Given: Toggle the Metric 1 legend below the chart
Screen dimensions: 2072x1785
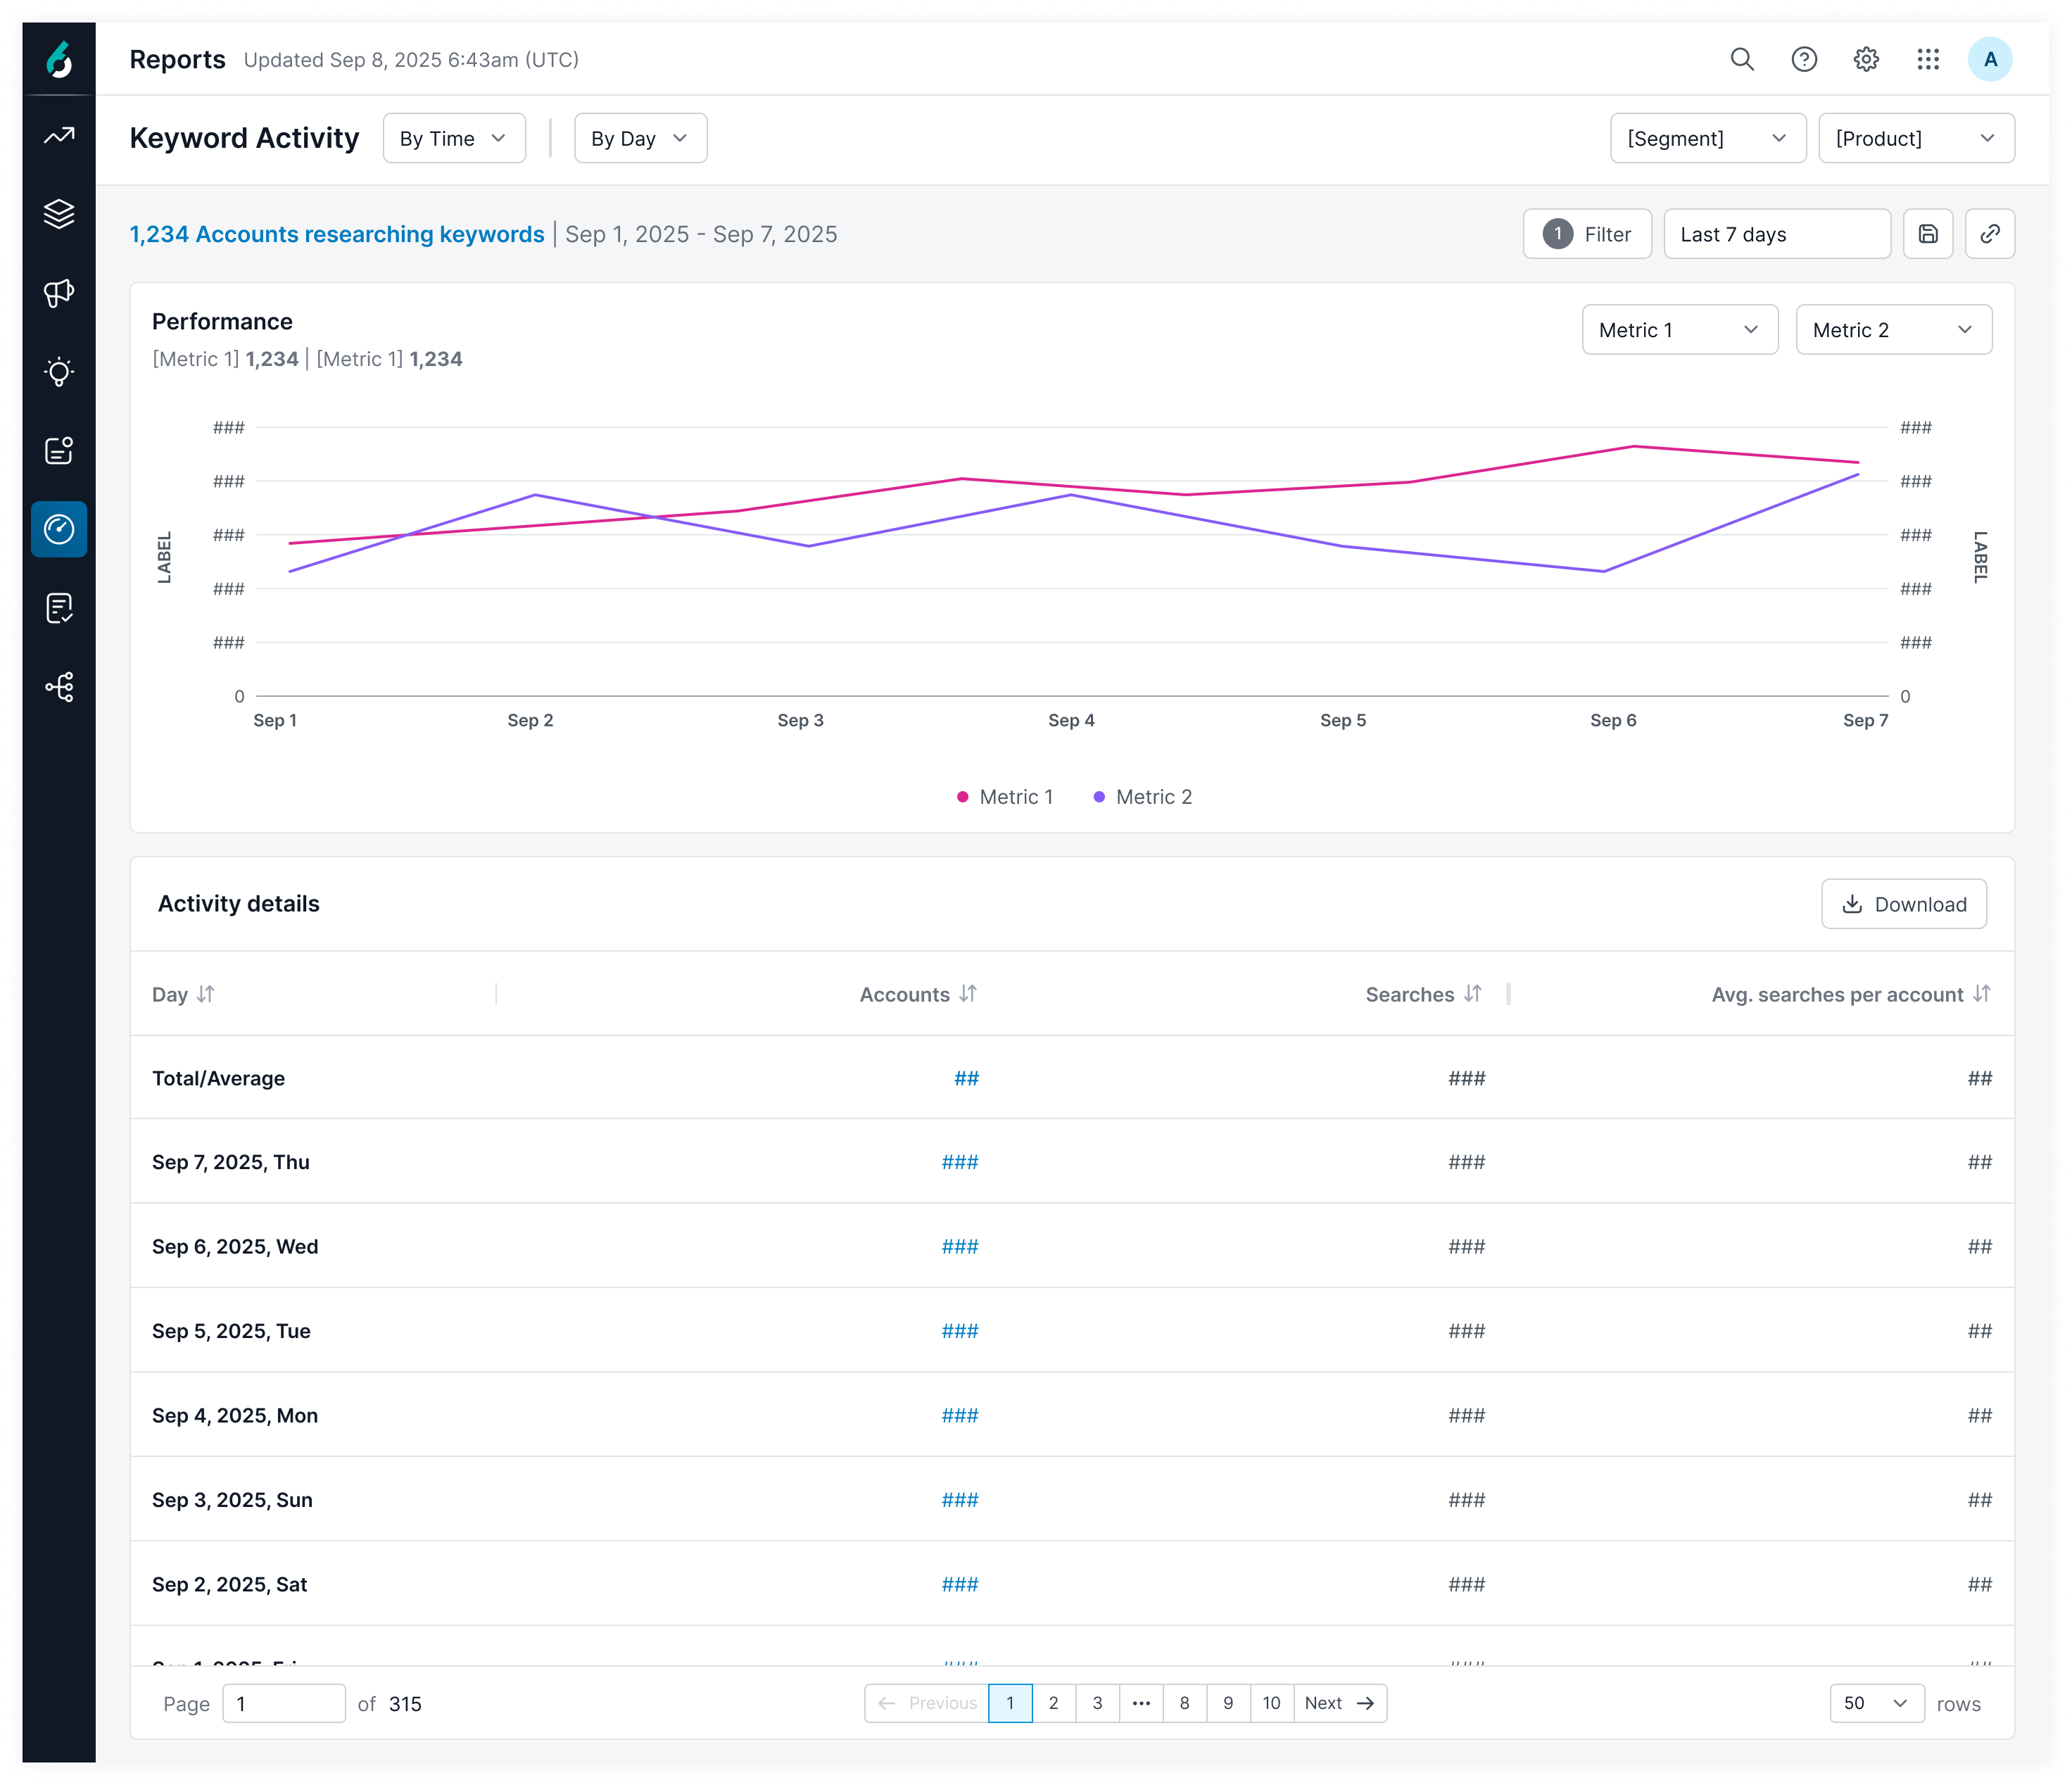Looking at the screenshot, I should tap(1005, 796).
